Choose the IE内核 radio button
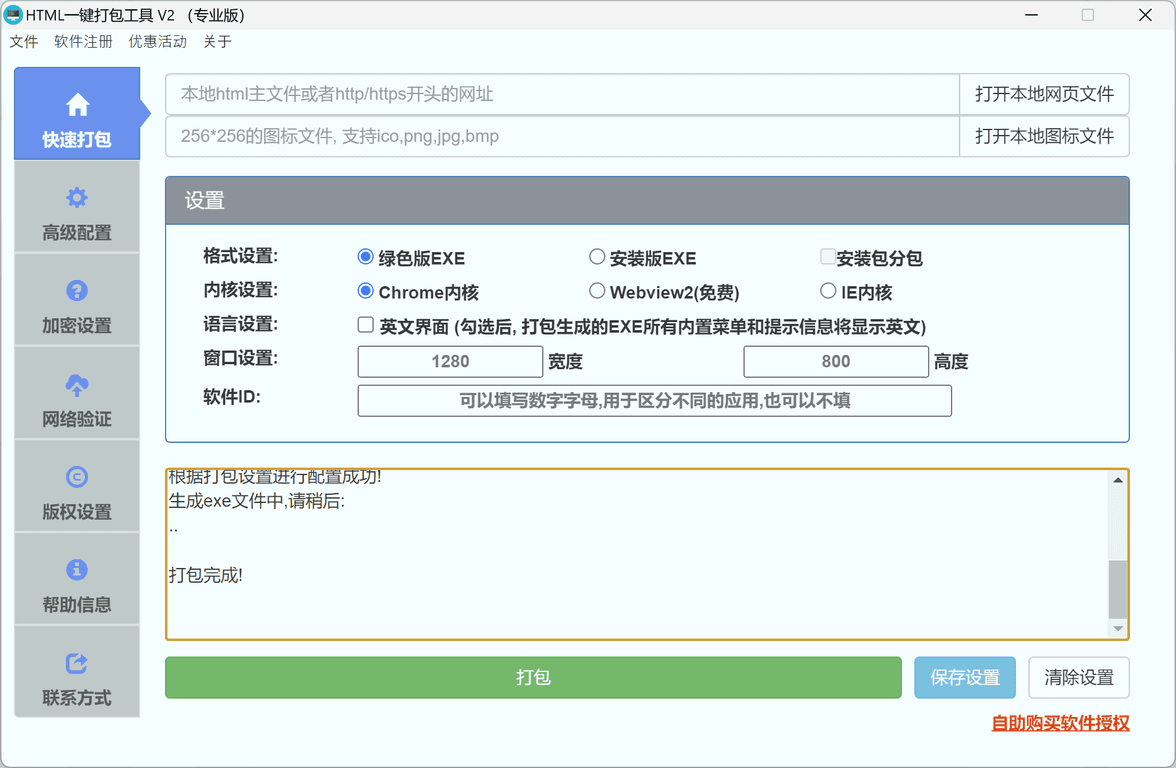The image size is (1176, 768). [828, 291]
